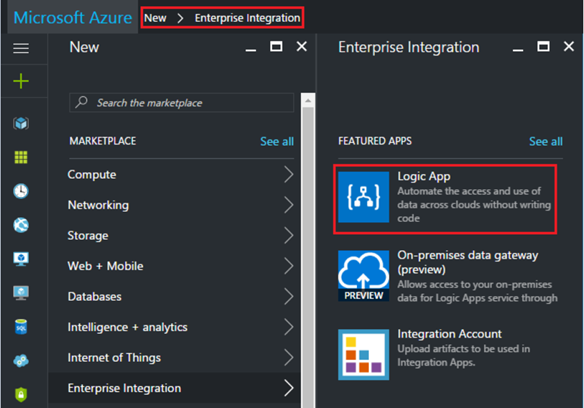
Task: Expand Databases using its chevron arrow
Action: pos(289,297)
